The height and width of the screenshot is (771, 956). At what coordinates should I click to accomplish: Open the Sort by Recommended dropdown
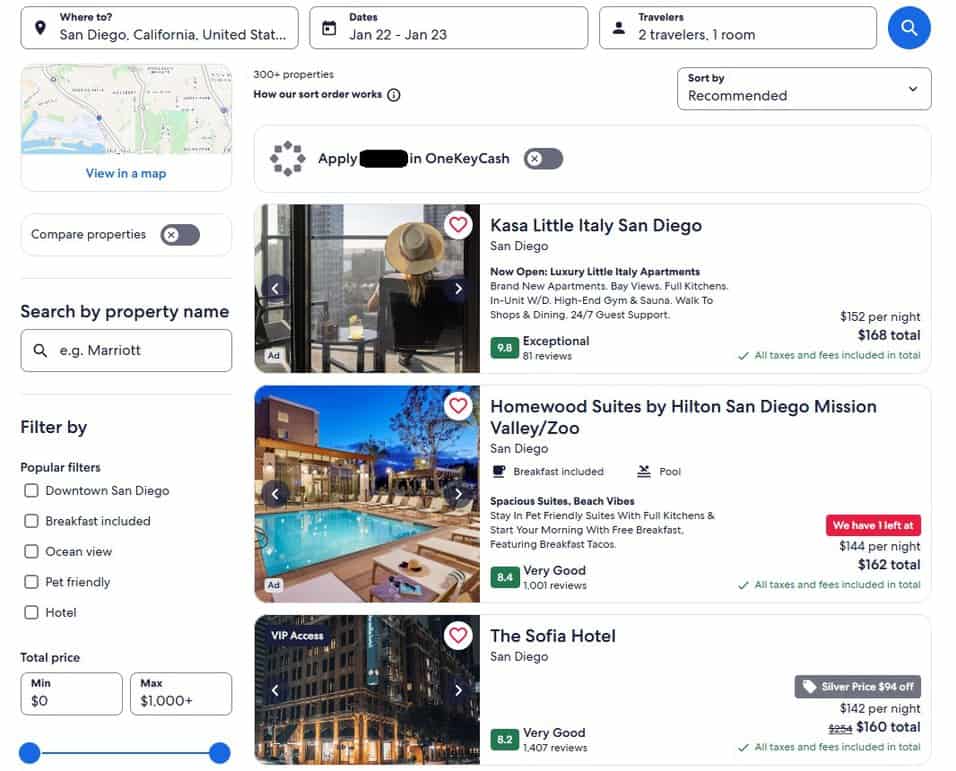[x=804, y=88]
